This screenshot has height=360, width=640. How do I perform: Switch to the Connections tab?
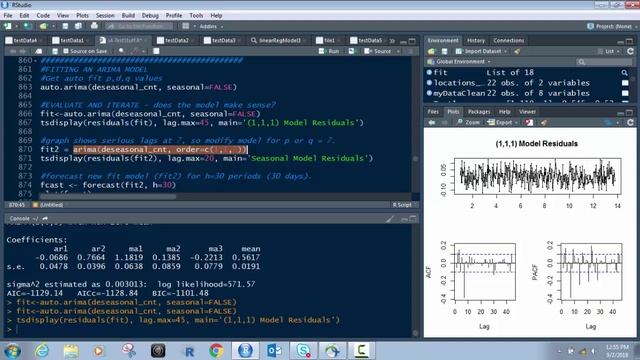509,40
